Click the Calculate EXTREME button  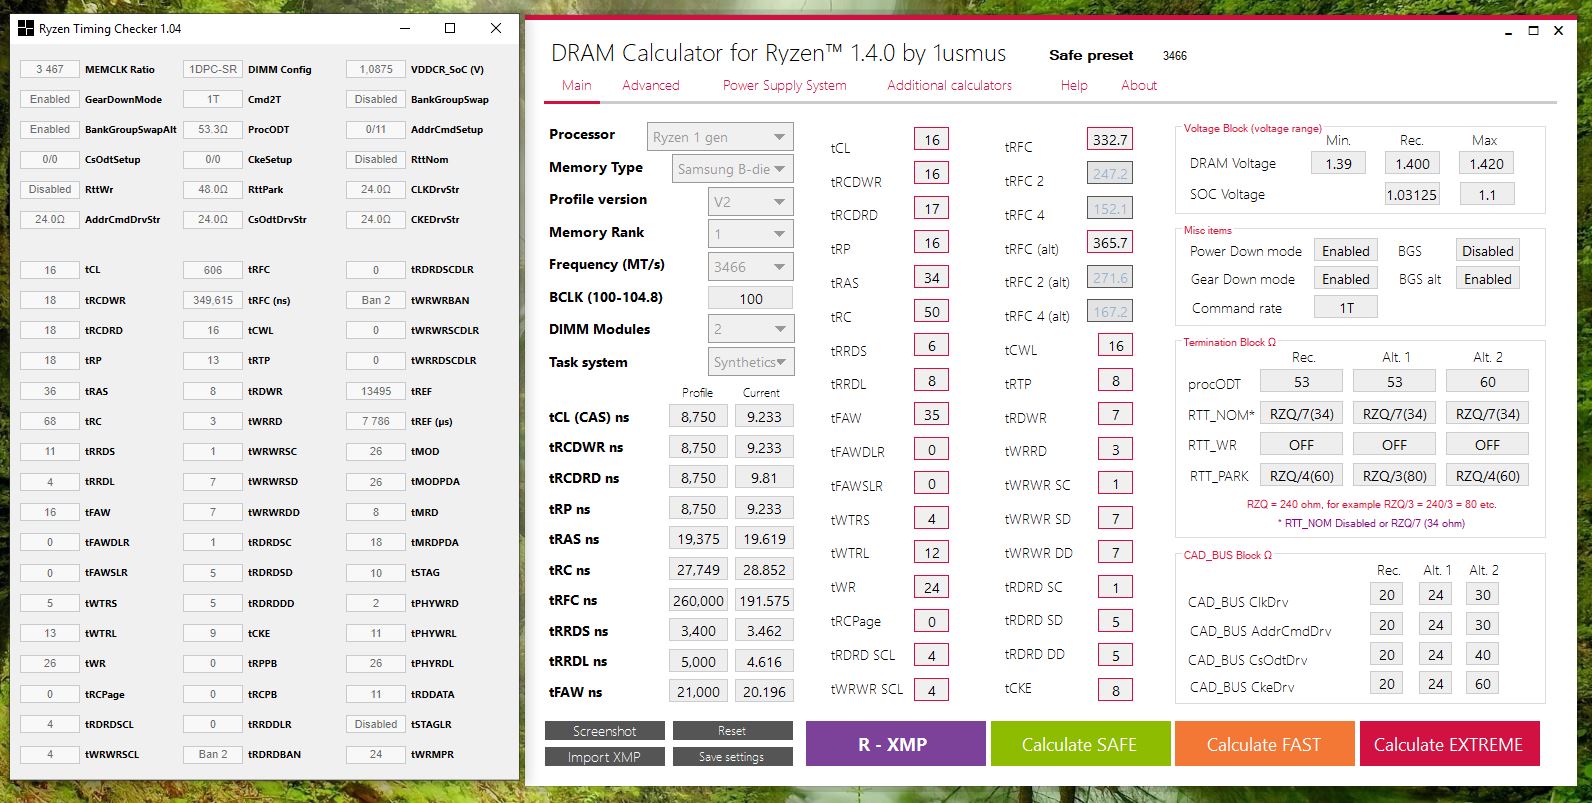[x=1448, y=745]
